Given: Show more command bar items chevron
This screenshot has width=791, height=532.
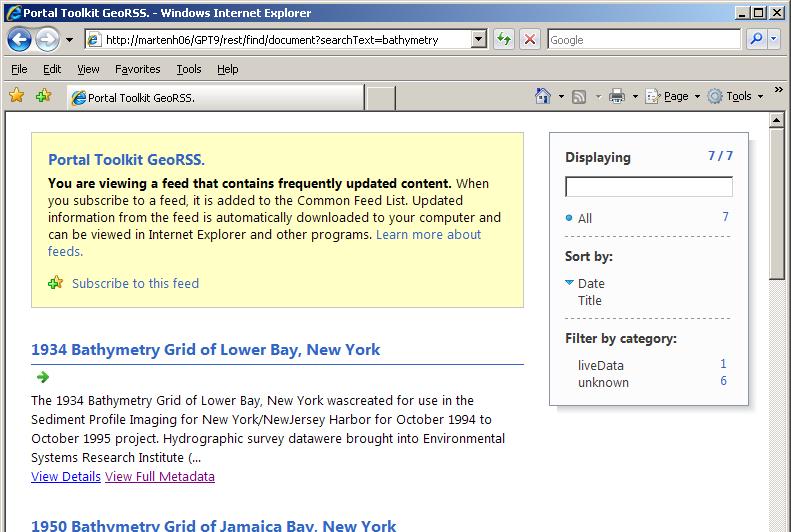Looking at the screenshot, I should point(779,90).
